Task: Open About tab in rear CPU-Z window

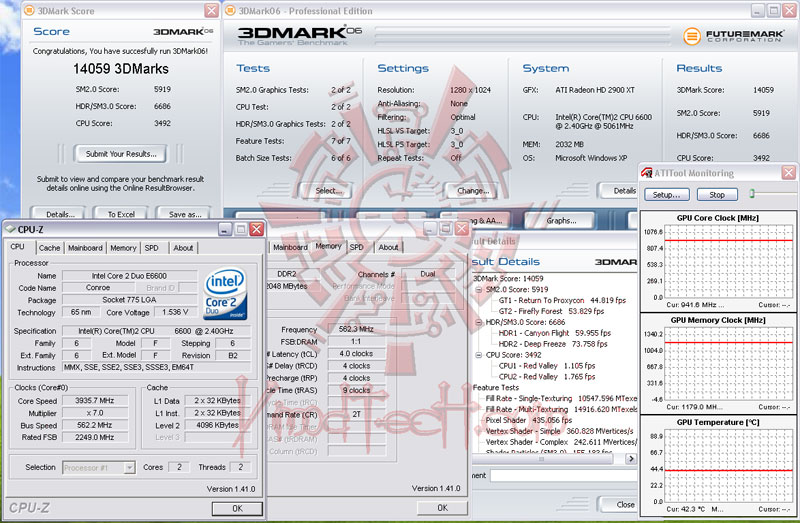Action: coord(388,247)
